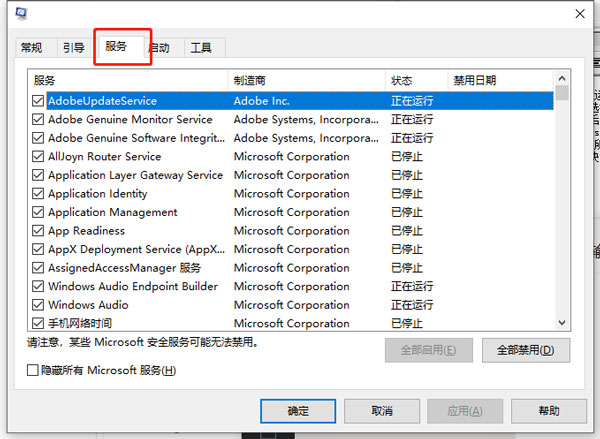Toggle AssignedAccessManager 服务 checkbox
600x439 pixels.
pyautogui.click(x=38, y=268)
